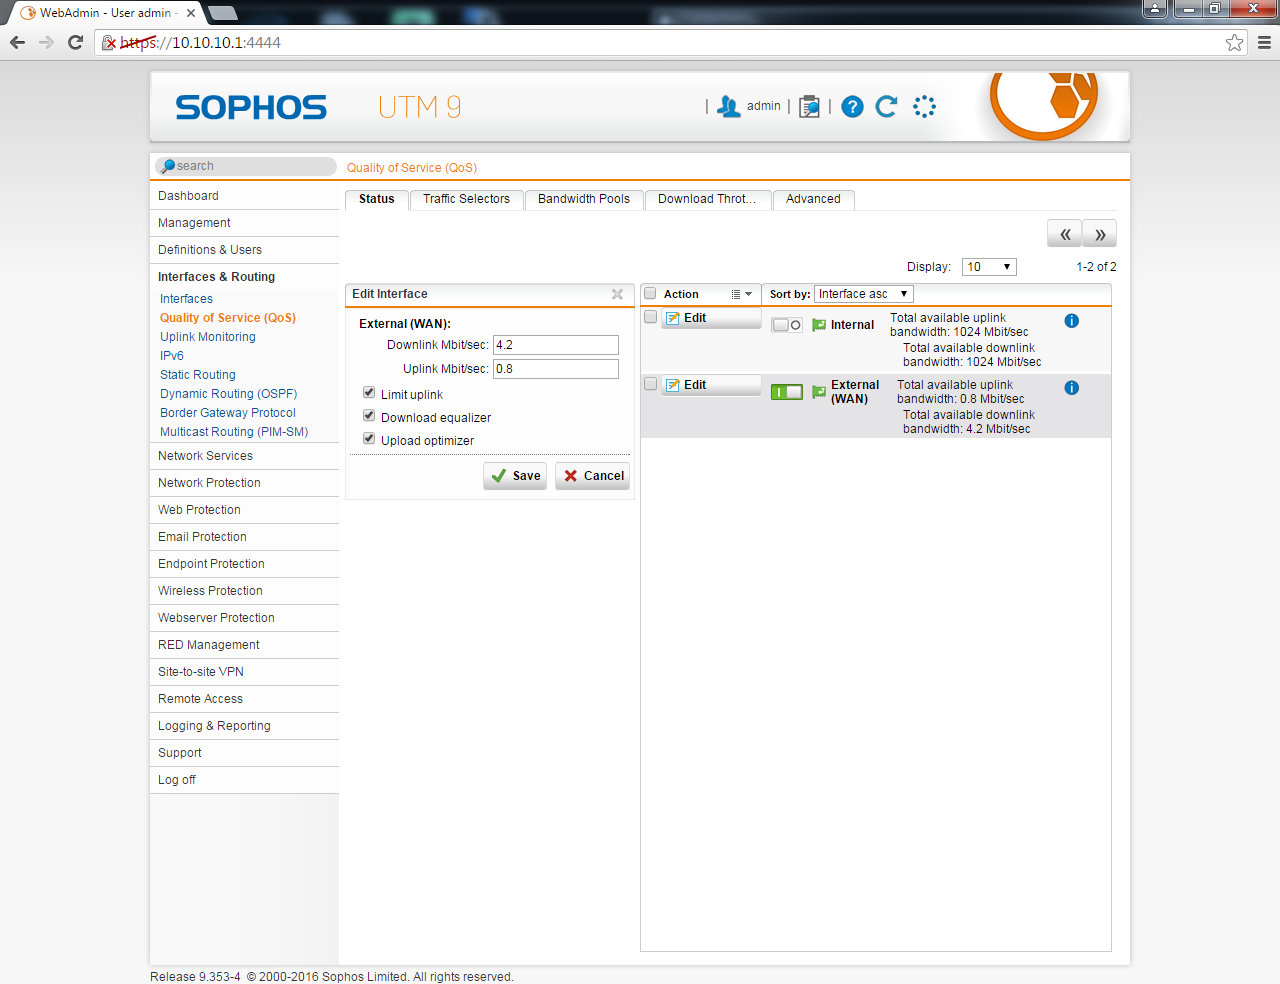
Task: Go back with browser back arrow
Action: click(x=17, y=42)
